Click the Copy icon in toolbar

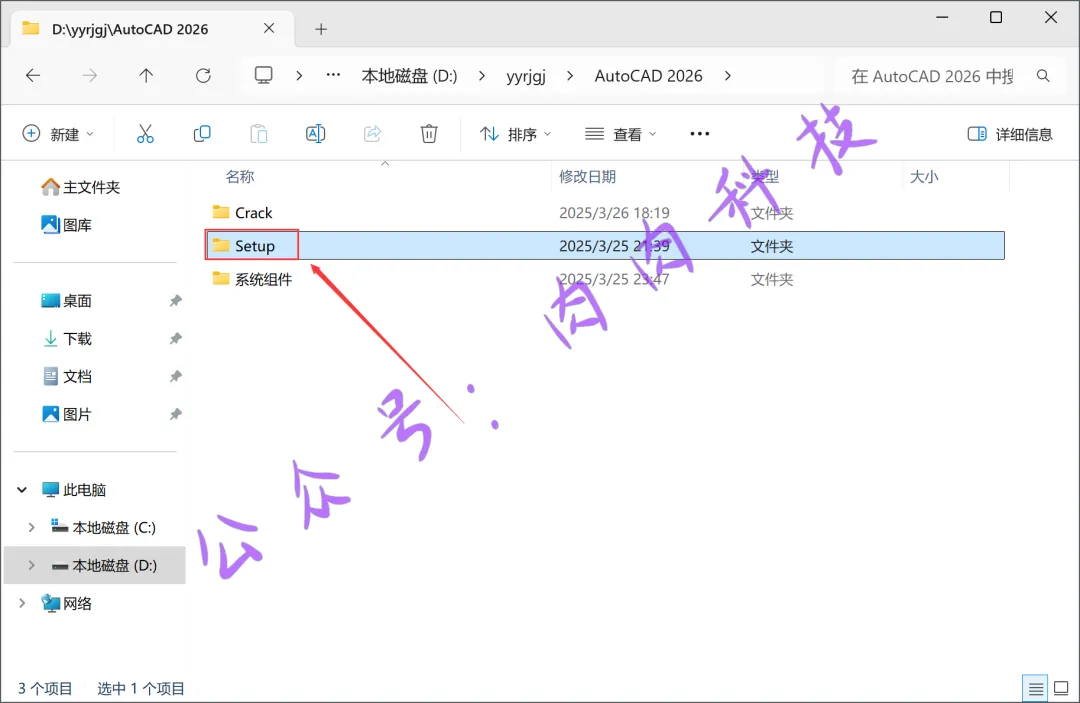tap(202, 134)
